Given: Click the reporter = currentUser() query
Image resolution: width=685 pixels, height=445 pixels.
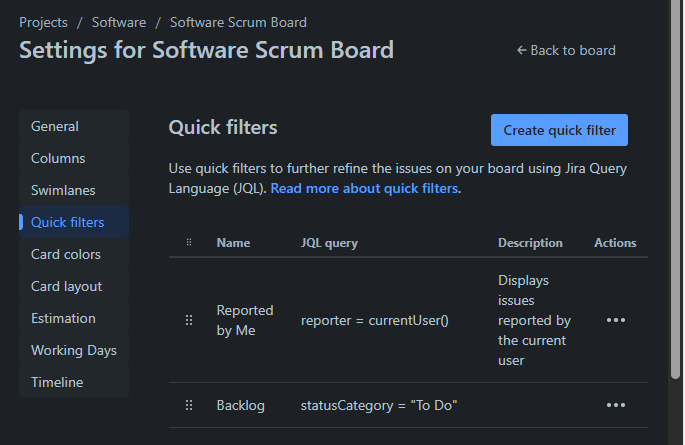Looking at the screenshot, I should (x=374, y=321).
